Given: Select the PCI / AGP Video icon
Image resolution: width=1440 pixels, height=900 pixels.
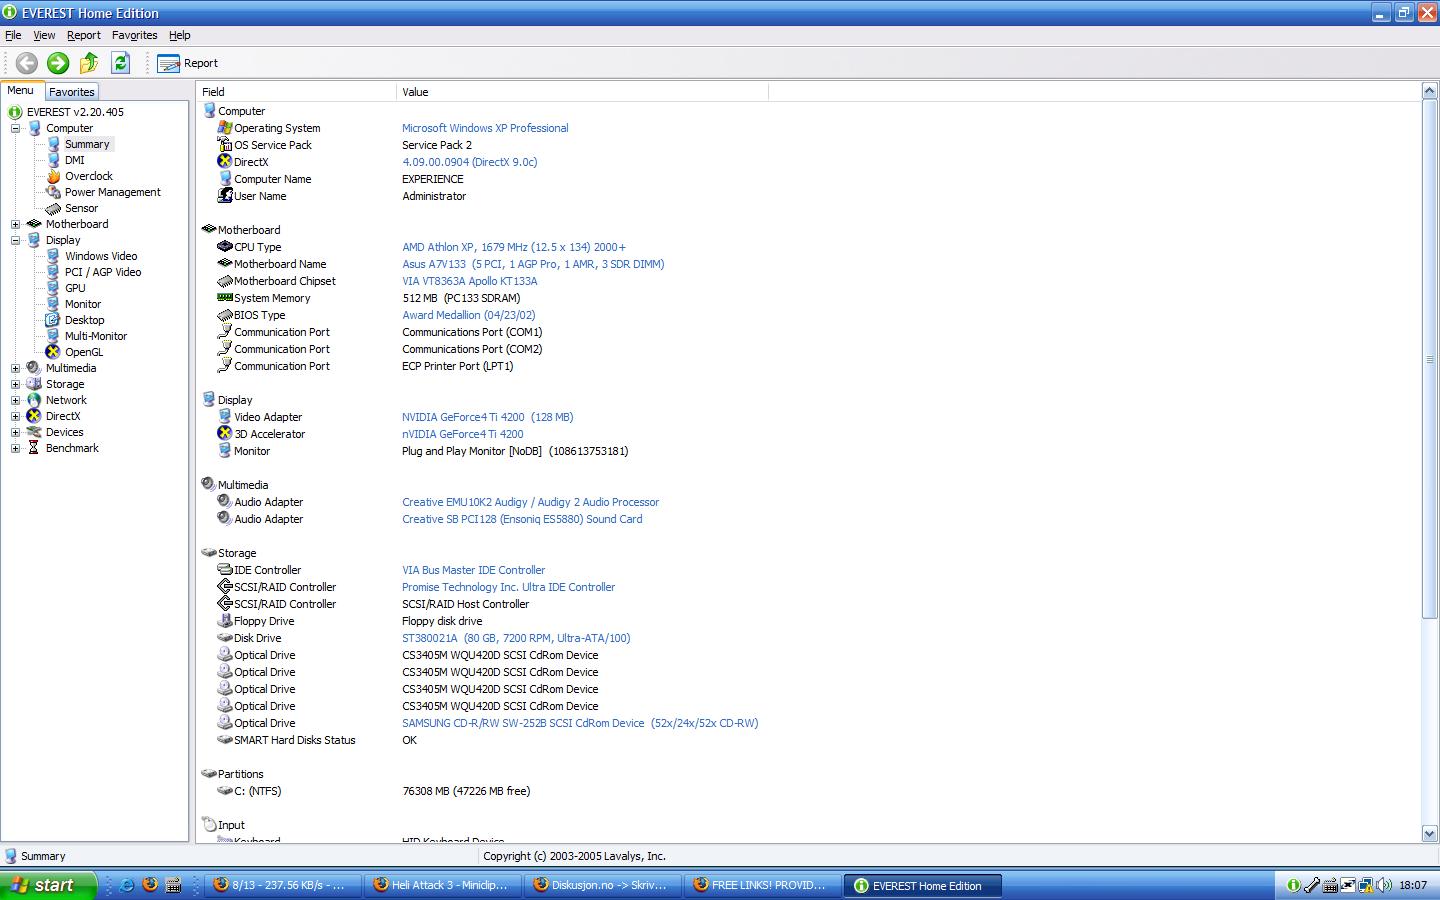Looking at the screenshot, I should pos(53,272).
